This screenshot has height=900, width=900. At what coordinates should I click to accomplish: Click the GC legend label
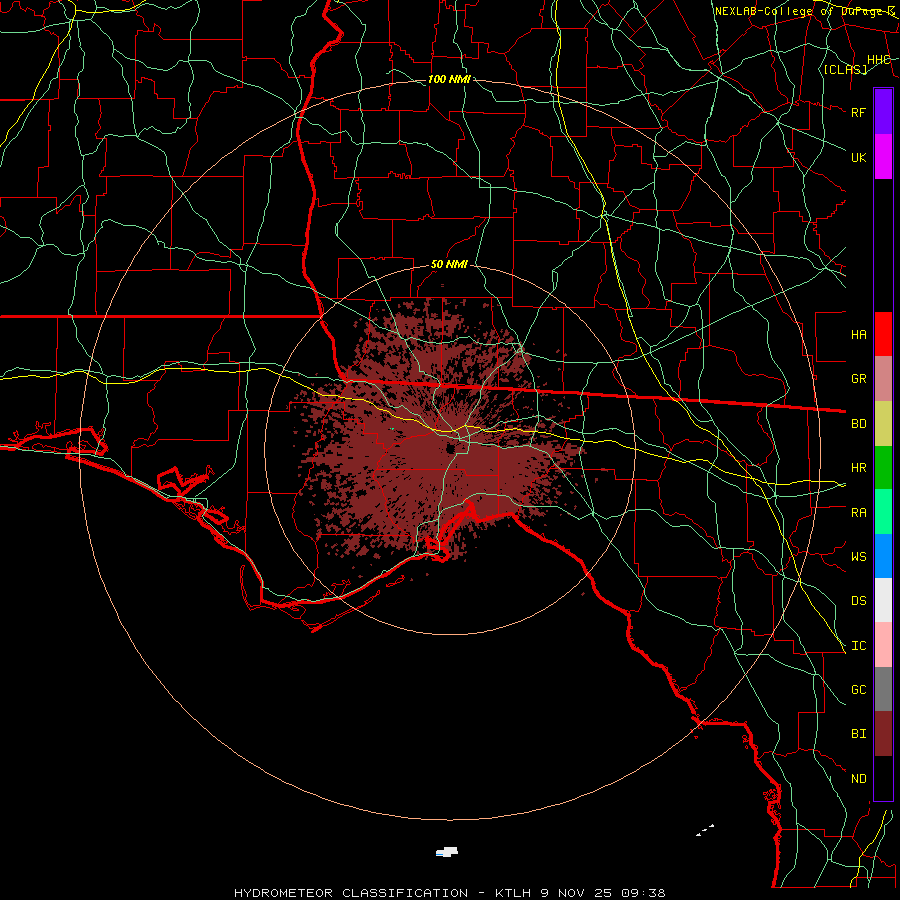[x=859, y=690]
